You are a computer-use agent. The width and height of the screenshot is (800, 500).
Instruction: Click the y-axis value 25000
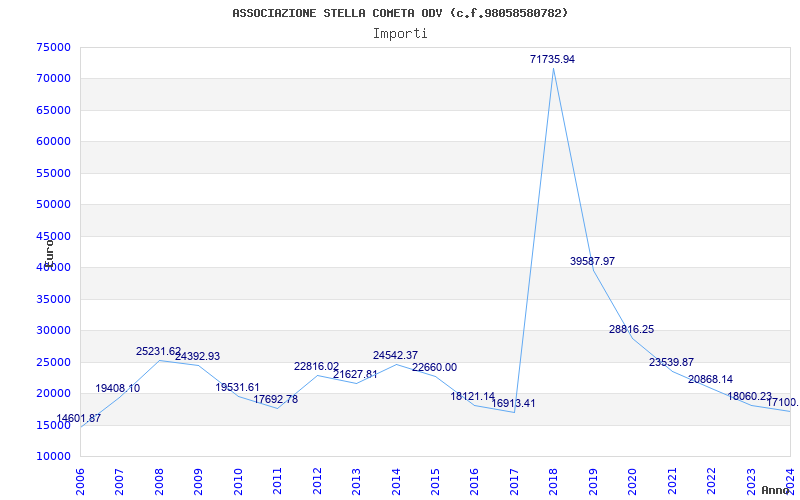tap(54, 362)
